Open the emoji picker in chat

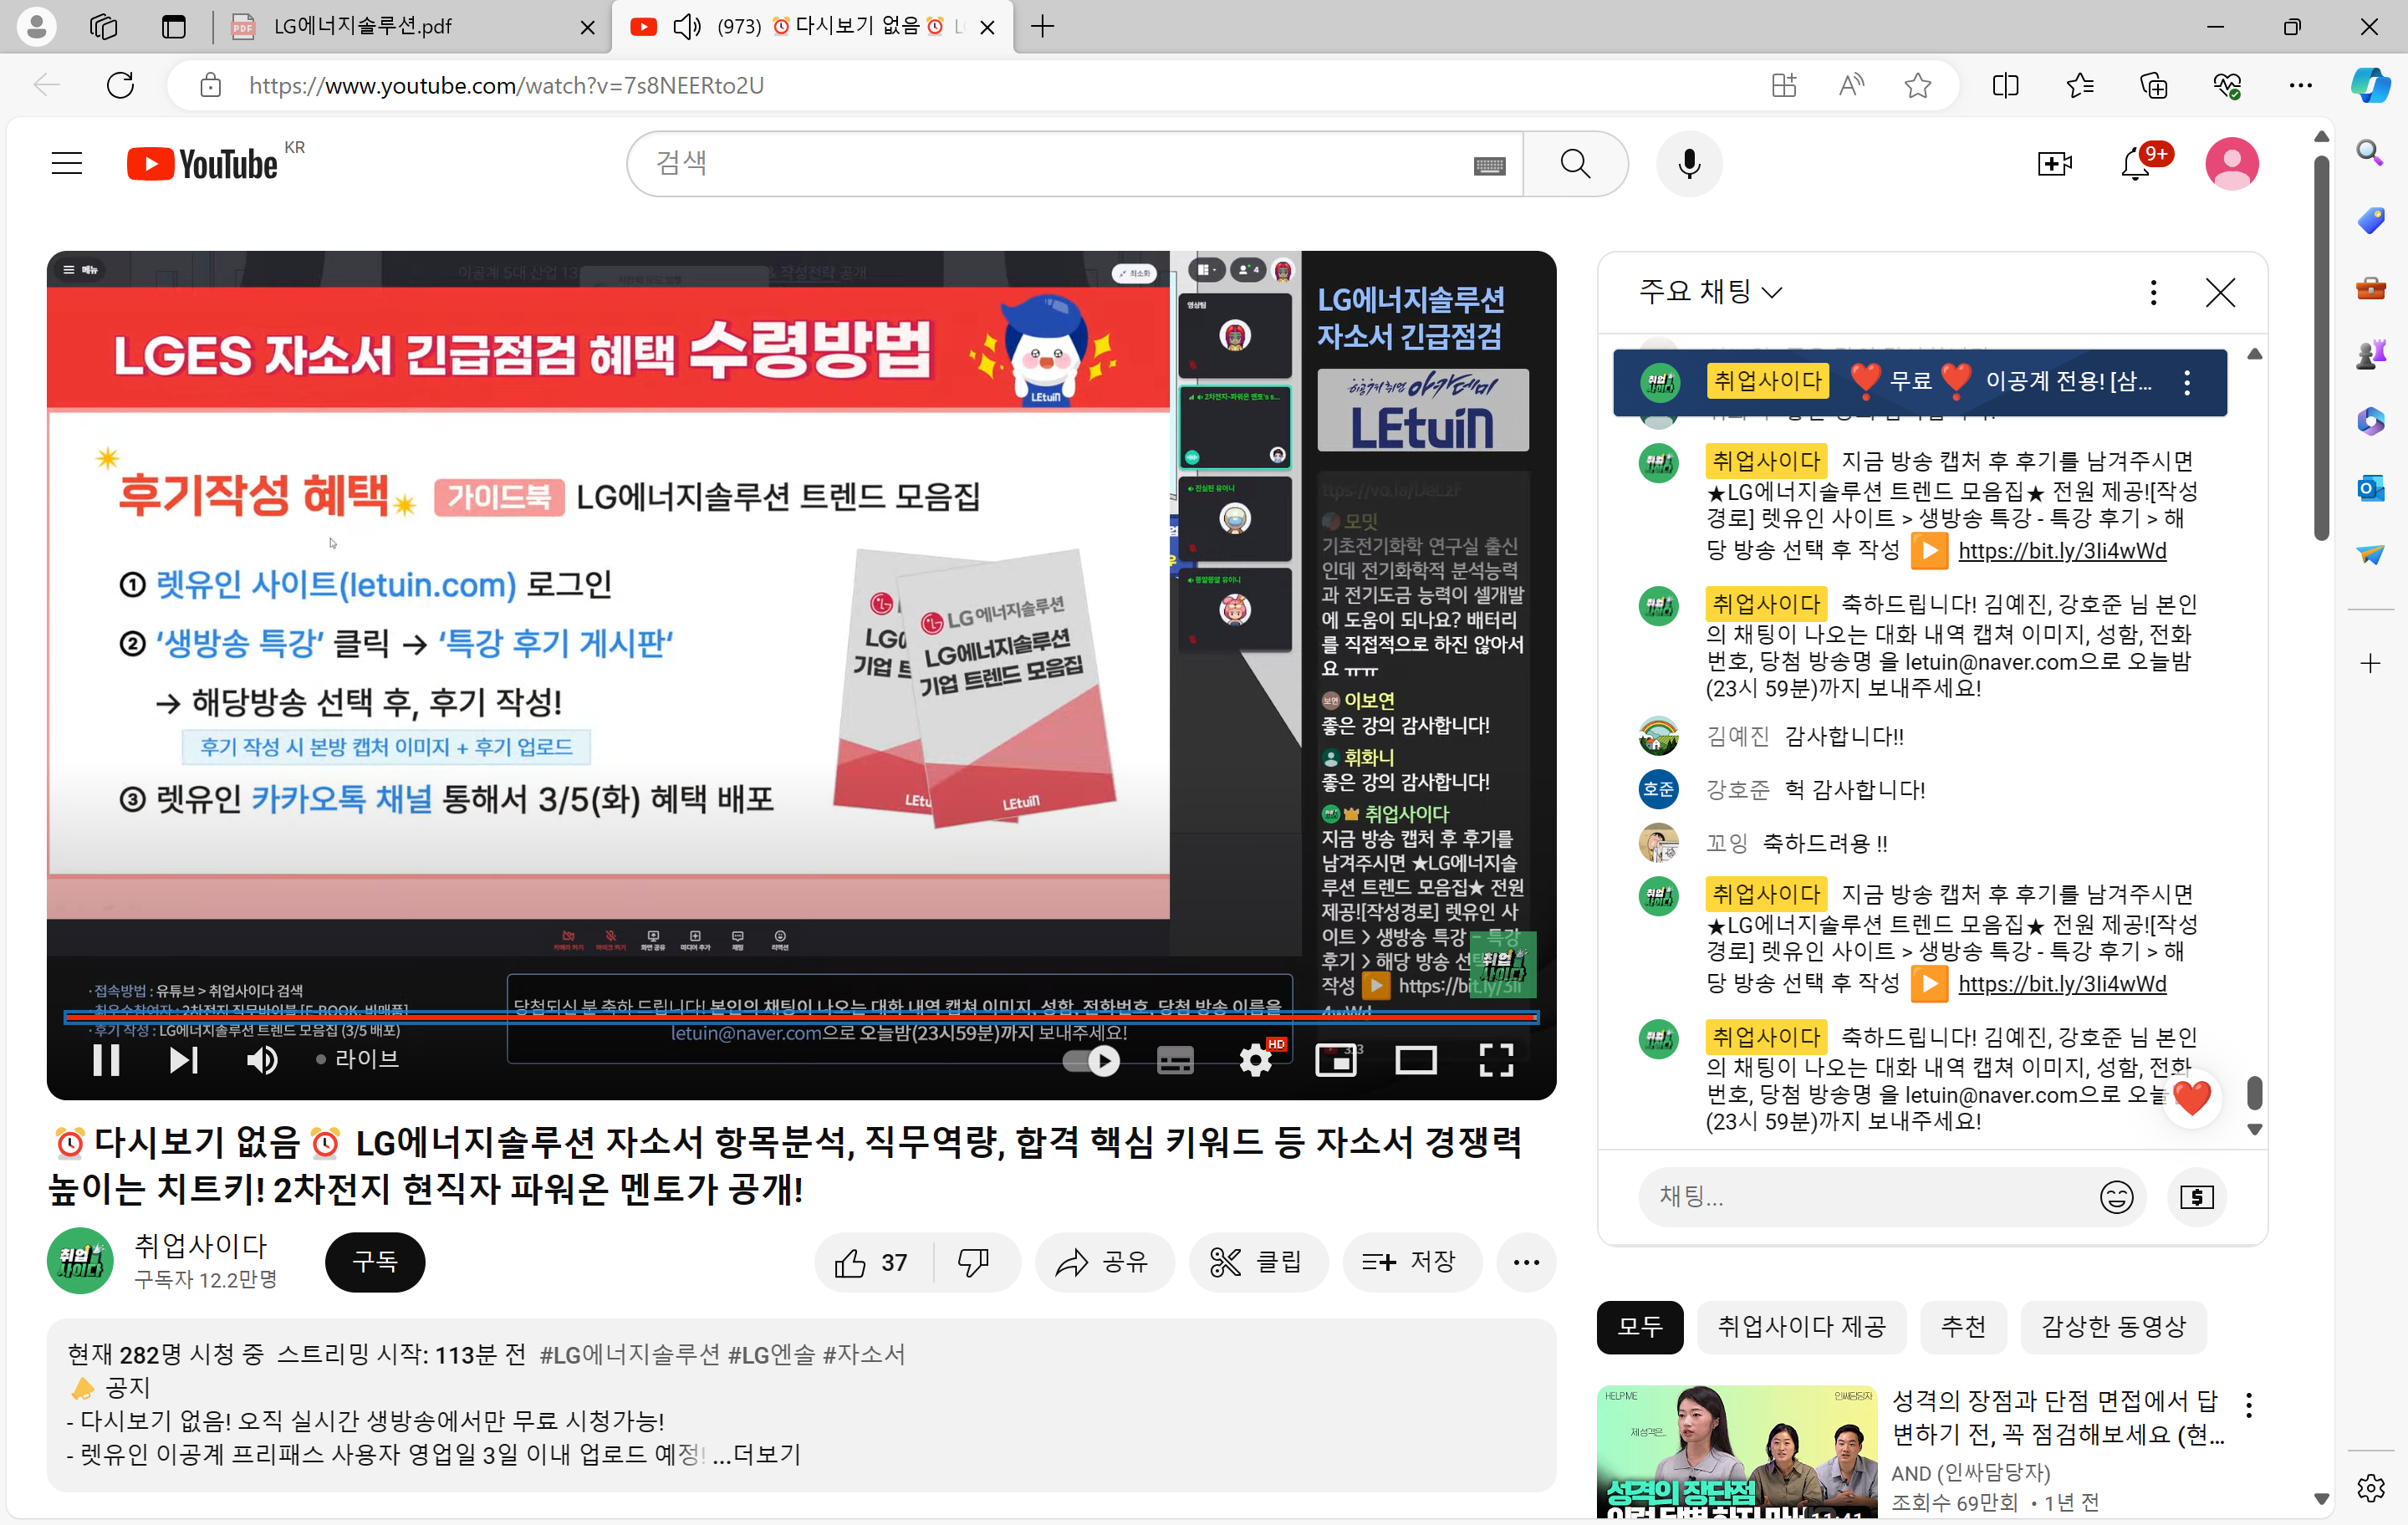coord(2116,1197)
